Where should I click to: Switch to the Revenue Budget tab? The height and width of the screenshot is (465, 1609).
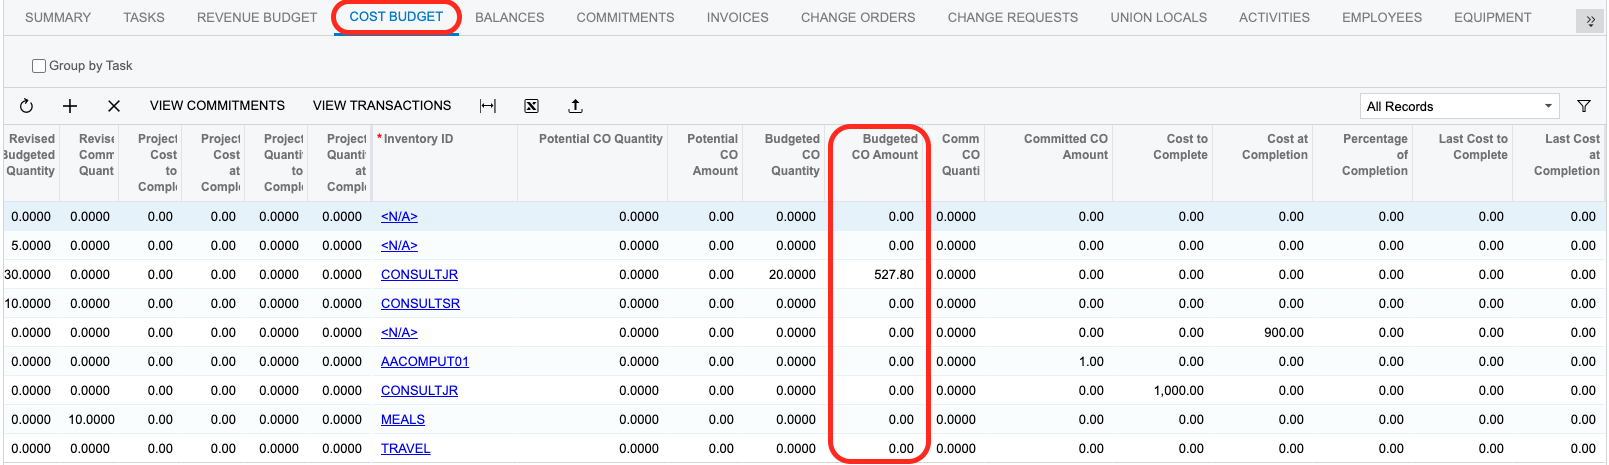(257, 17)
